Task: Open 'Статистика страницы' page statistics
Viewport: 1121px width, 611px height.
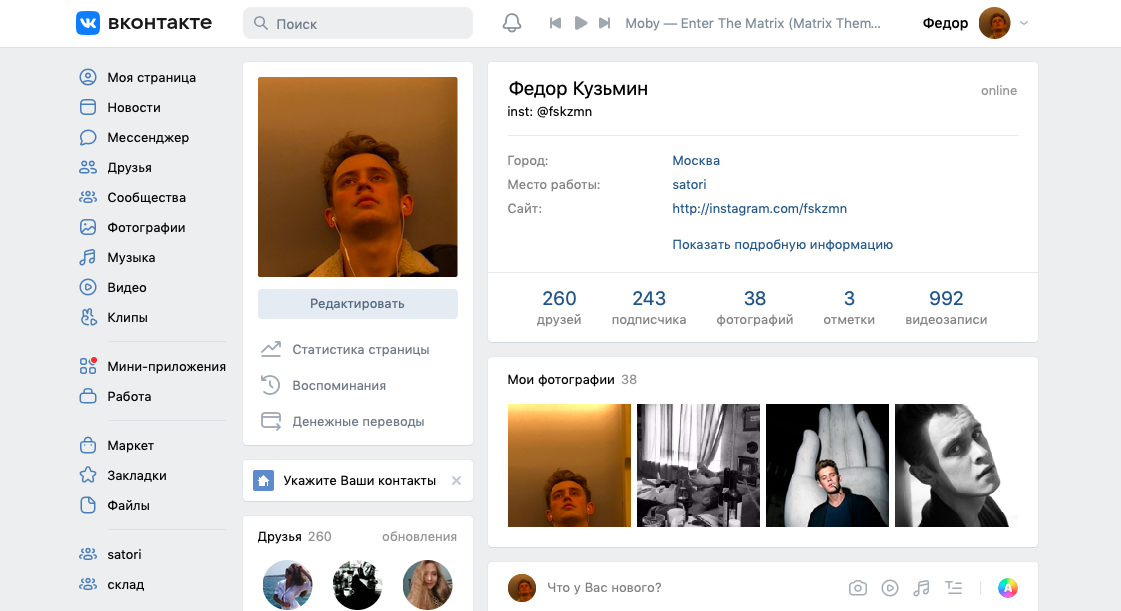Action: [360, 349]
